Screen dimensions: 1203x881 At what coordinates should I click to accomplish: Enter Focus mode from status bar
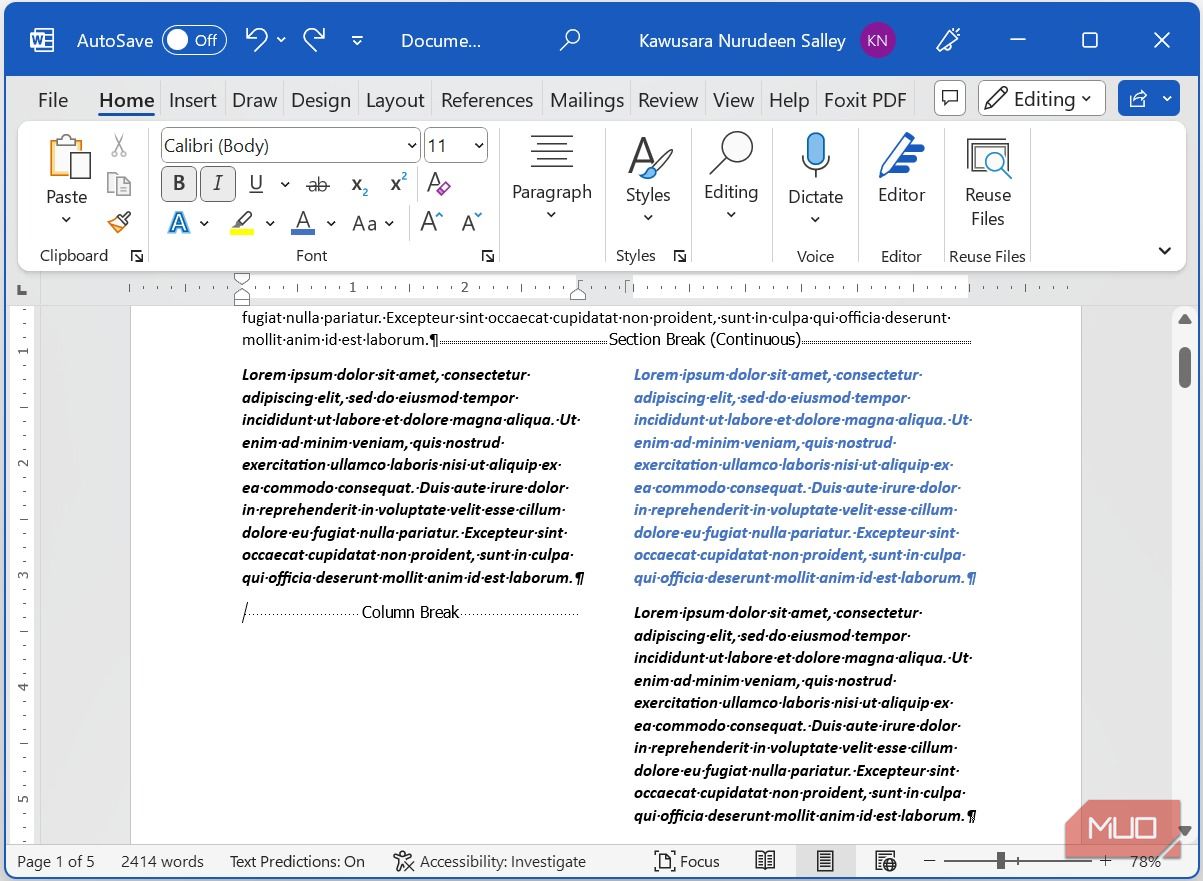point(687,861)
